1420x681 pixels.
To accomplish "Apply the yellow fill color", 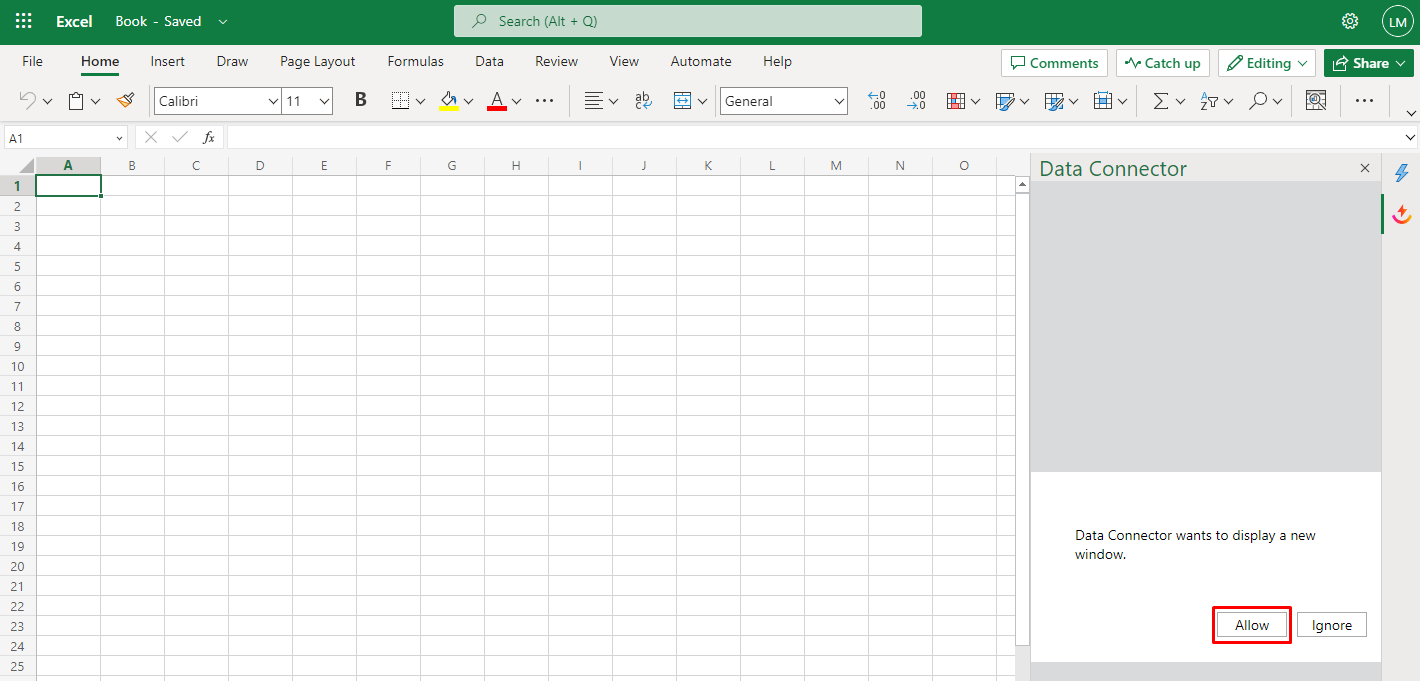I will pyautogui.click(x=449, y=101).
